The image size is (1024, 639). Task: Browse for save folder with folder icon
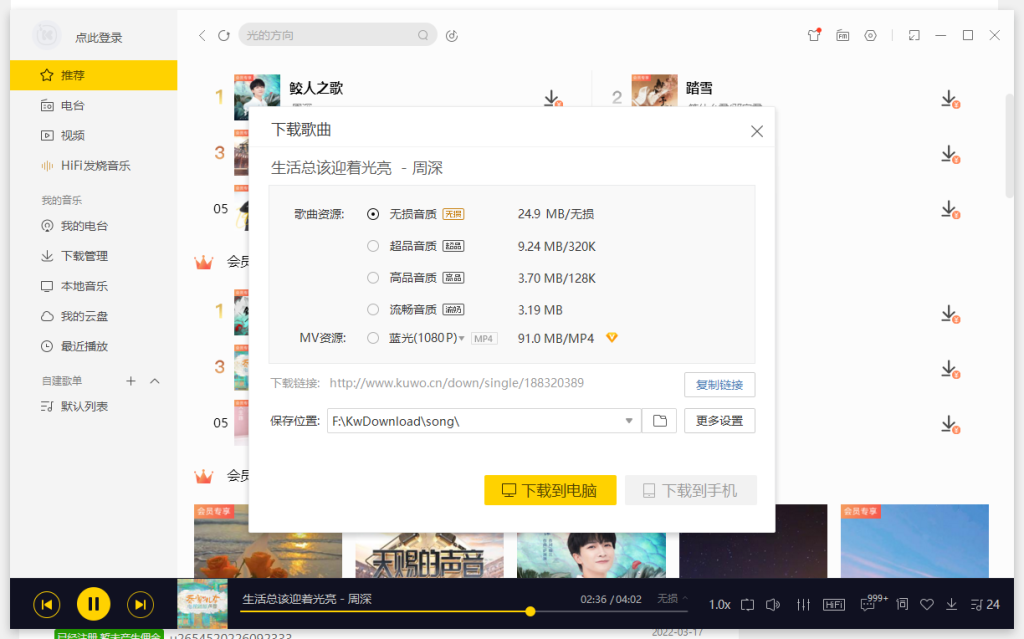click(660, 421)
